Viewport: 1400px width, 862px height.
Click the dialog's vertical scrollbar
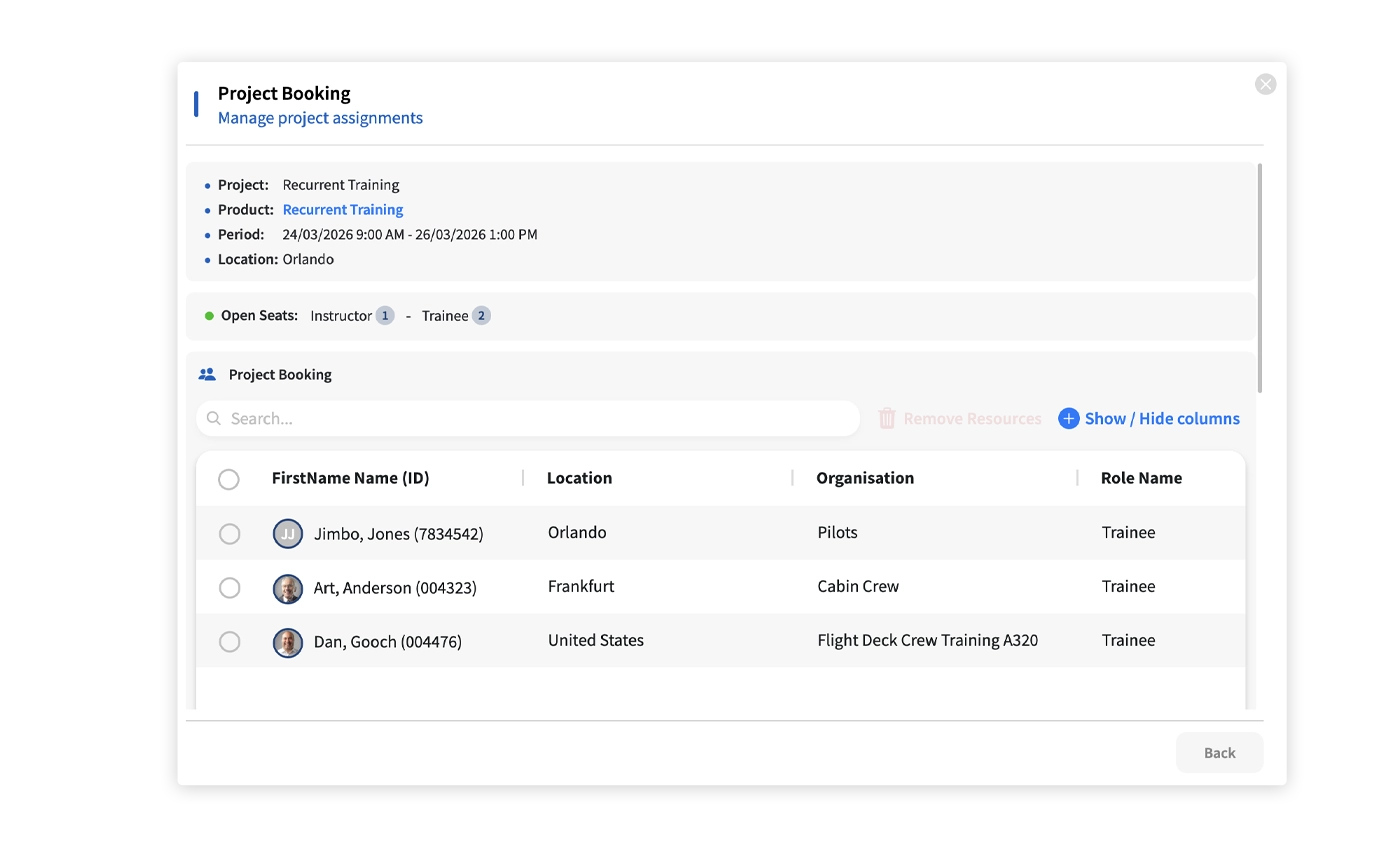(1260, 278)
